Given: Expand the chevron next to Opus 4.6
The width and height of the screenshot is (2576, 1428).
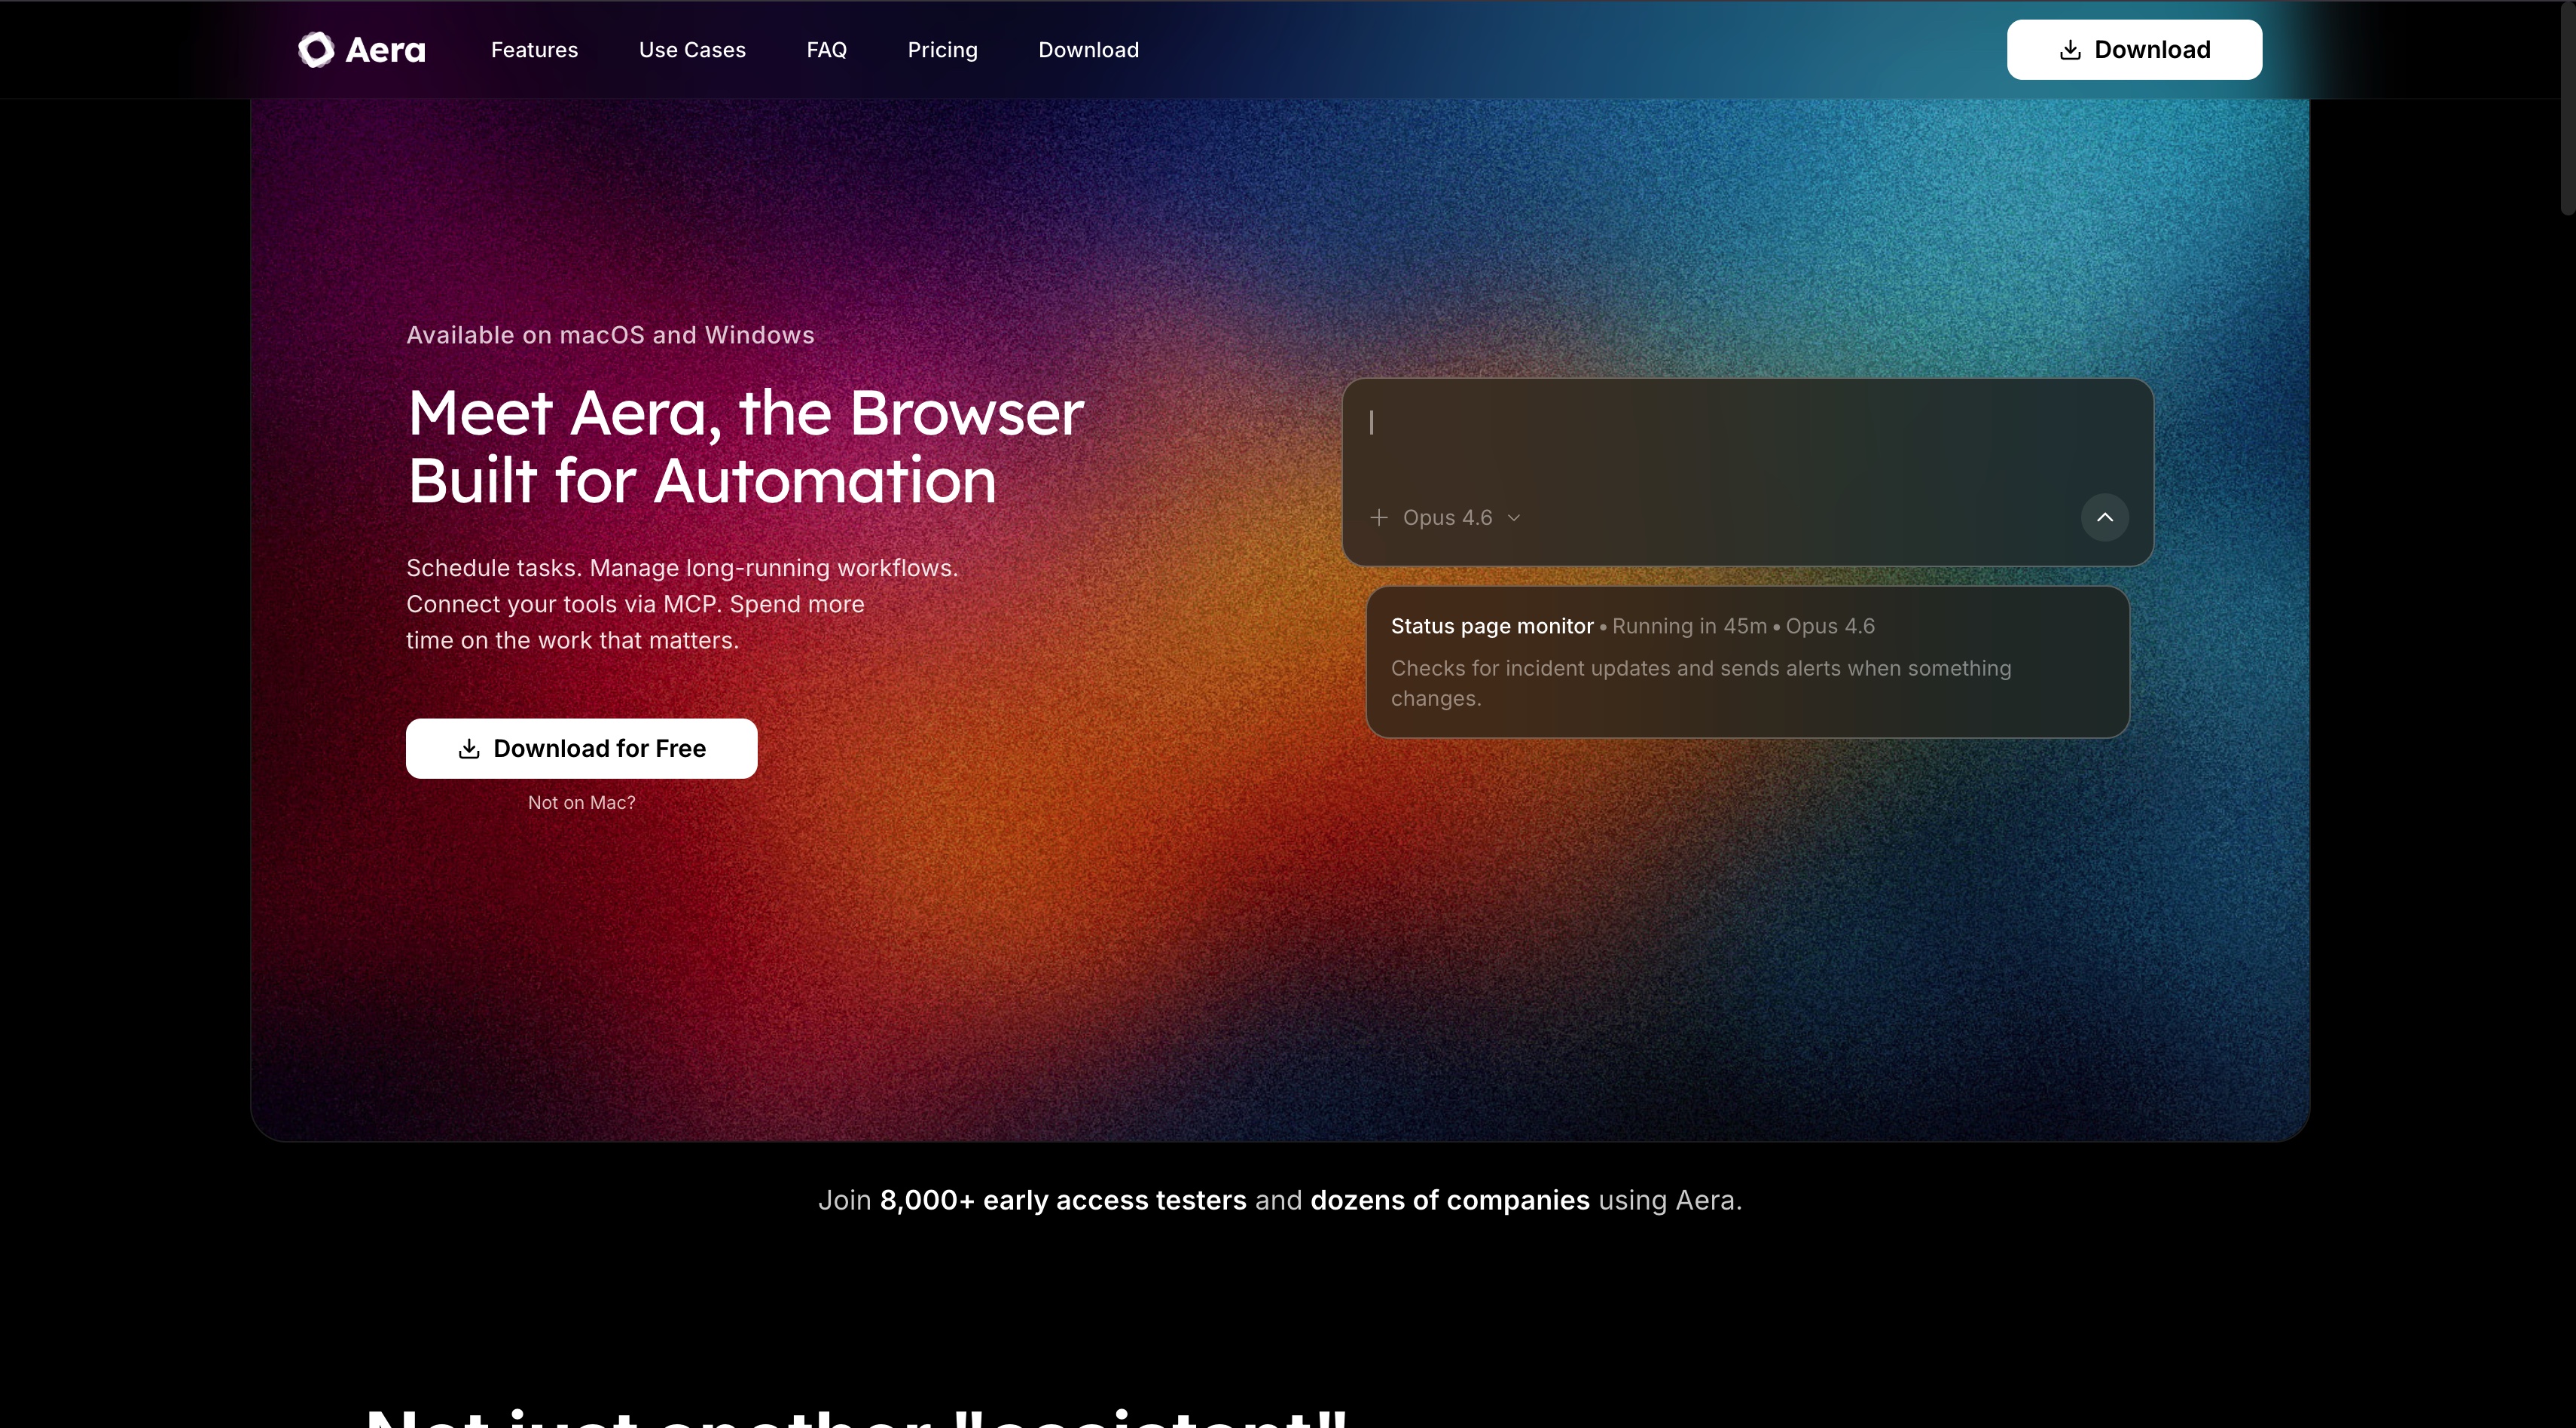Looking at the screenshot, I should pos(1515,518).
